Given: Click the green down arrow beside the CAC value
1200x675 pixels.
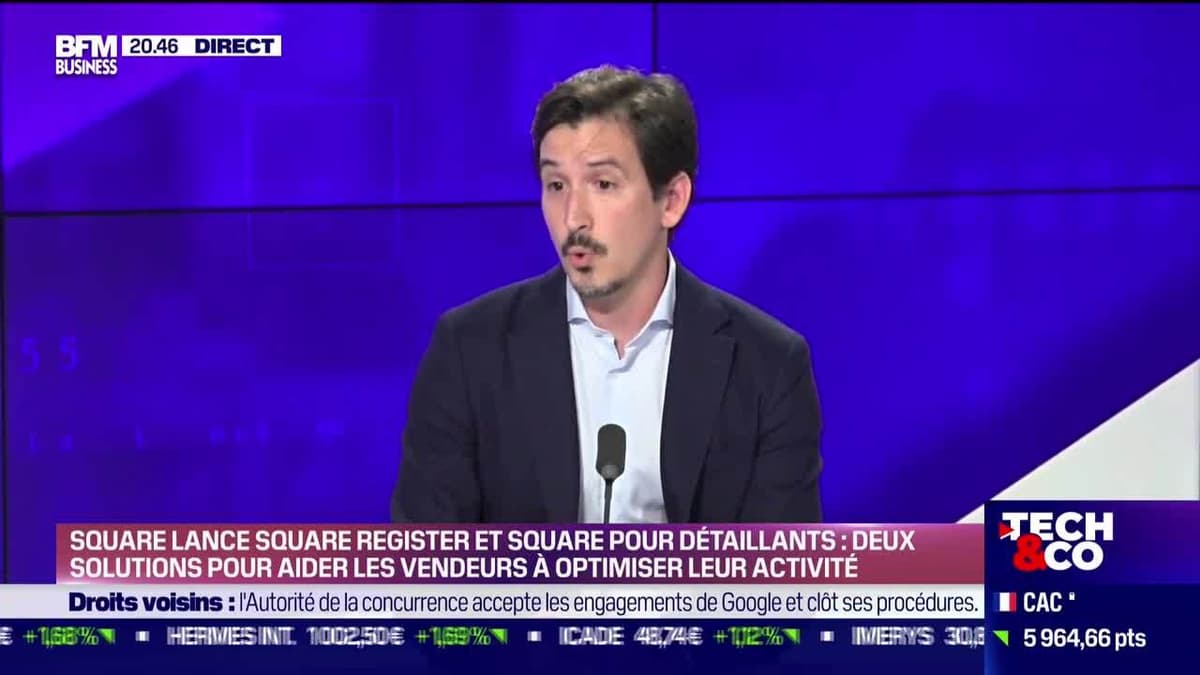Looking at the screenshot, I should pos(1001,638).
